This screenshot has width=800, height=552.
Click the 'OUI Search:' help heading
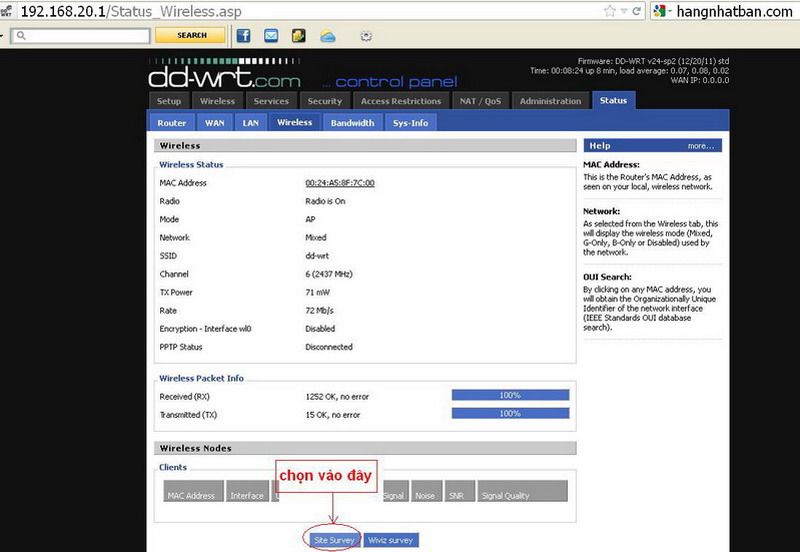pyautogui.click(x=607, y=277)
